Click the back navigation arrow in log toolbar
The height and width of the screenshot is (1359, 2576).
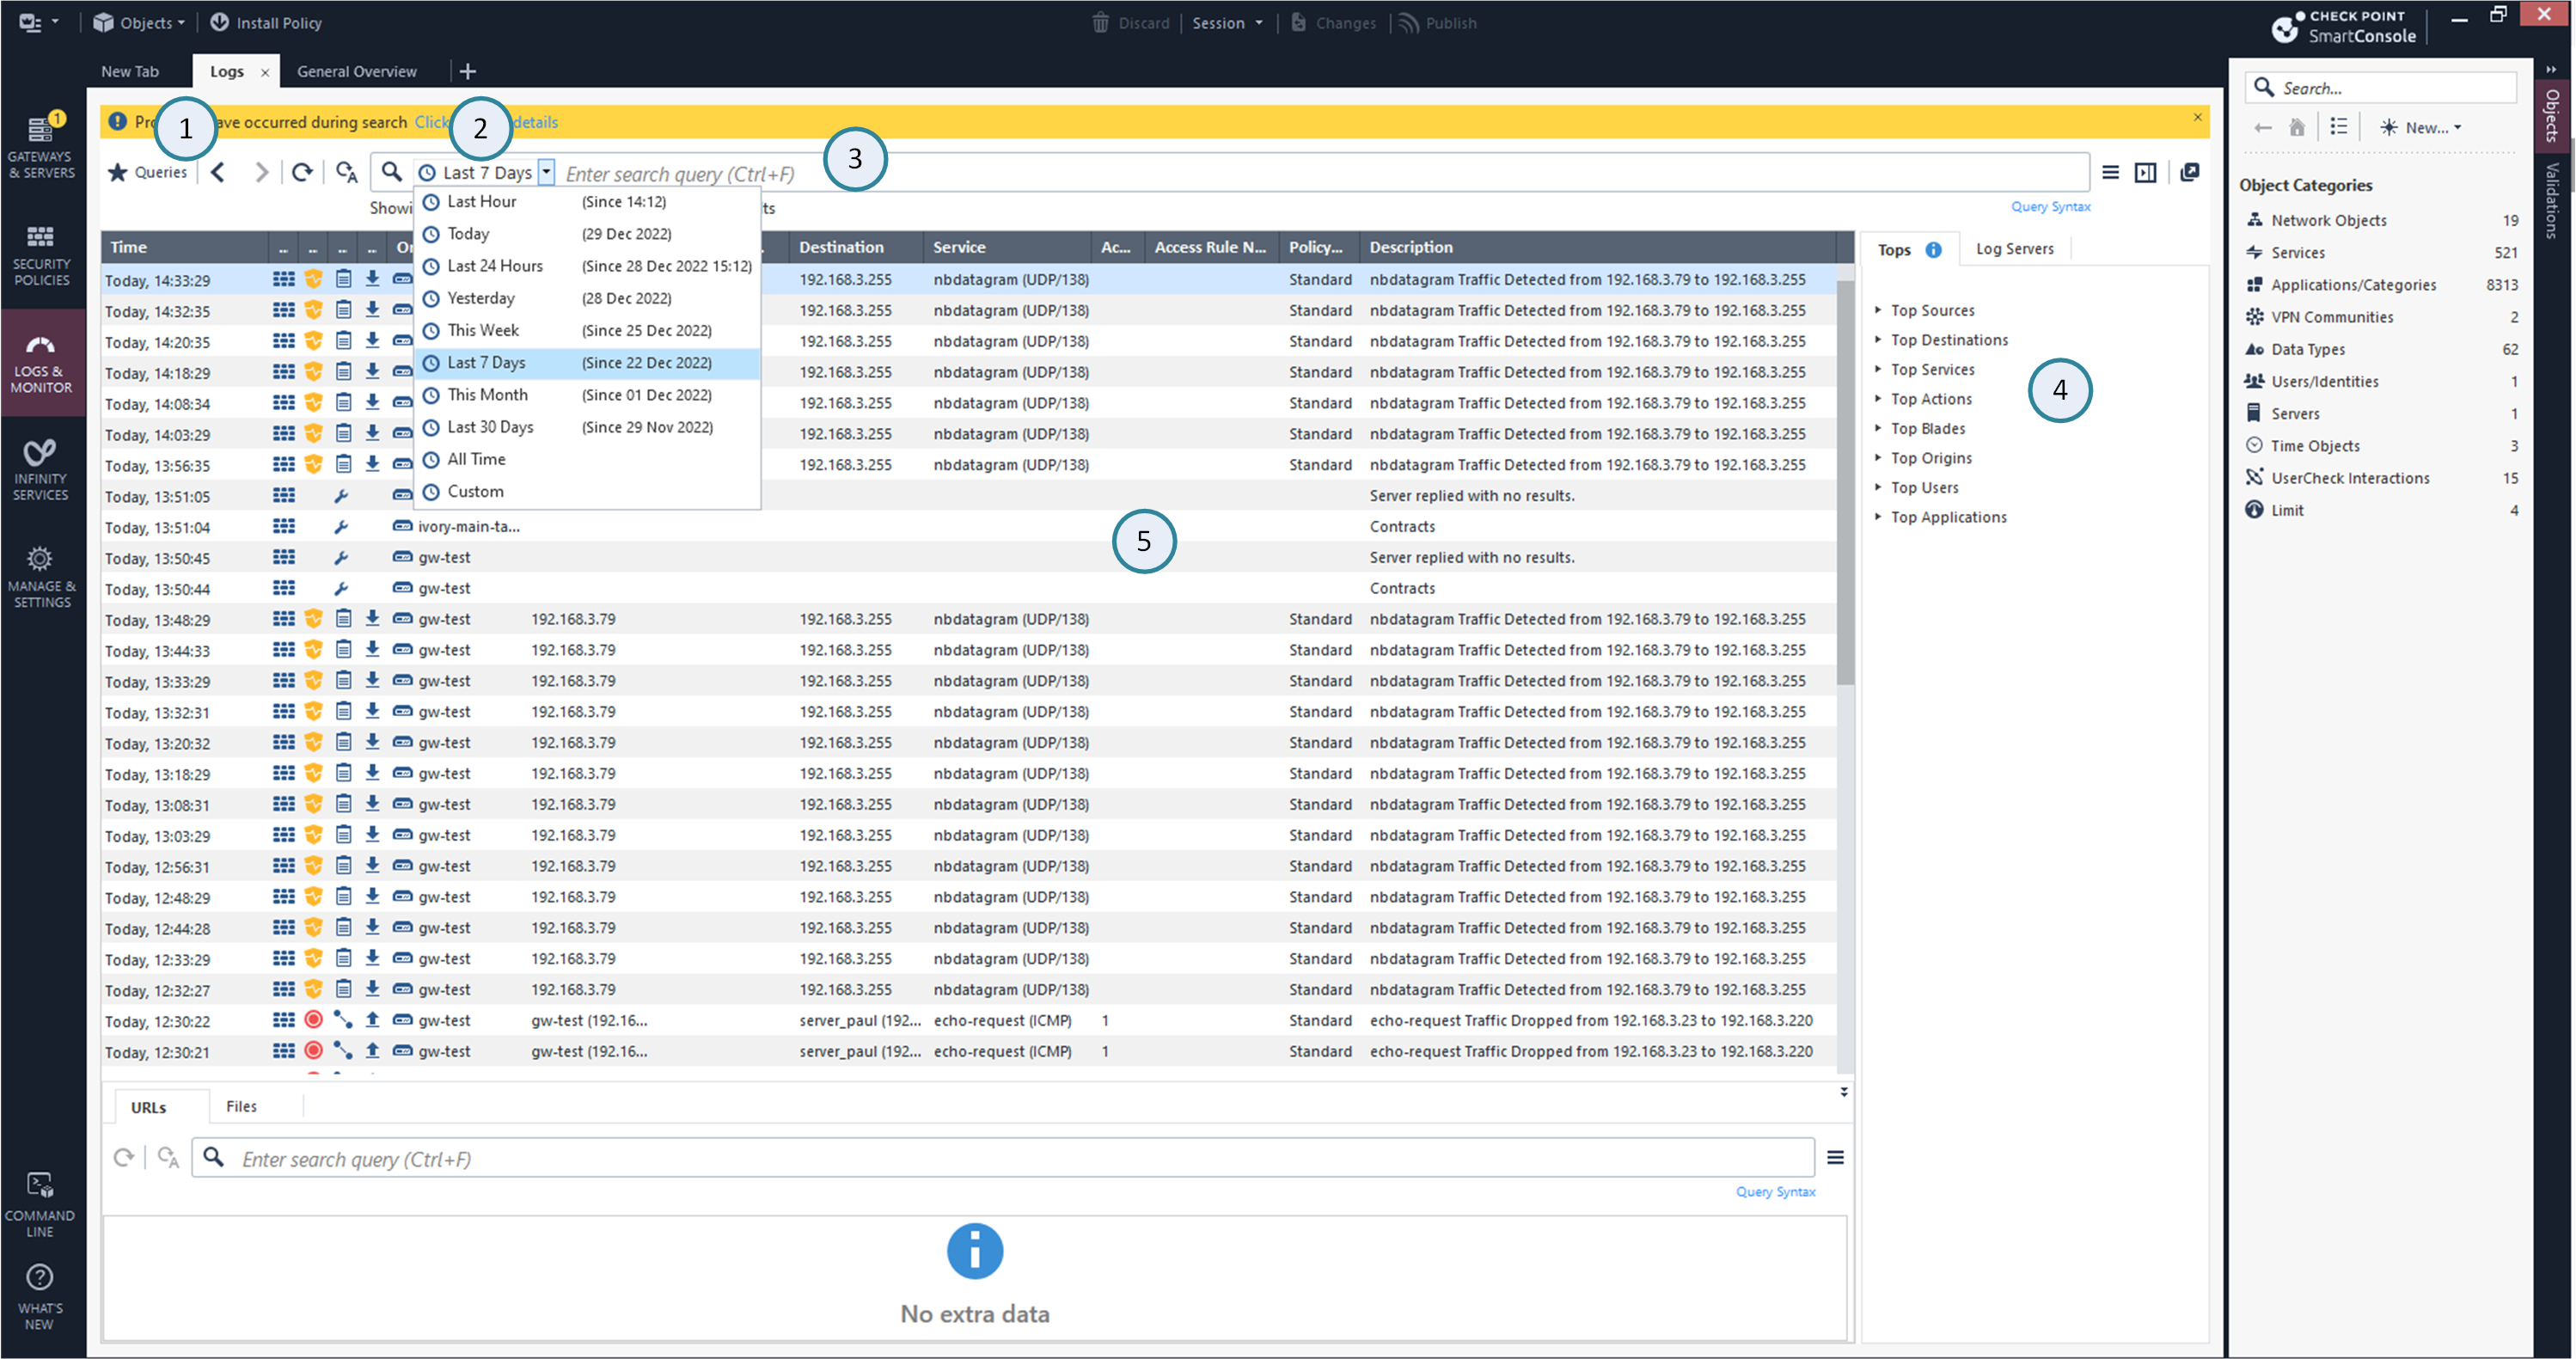[218, 172]
